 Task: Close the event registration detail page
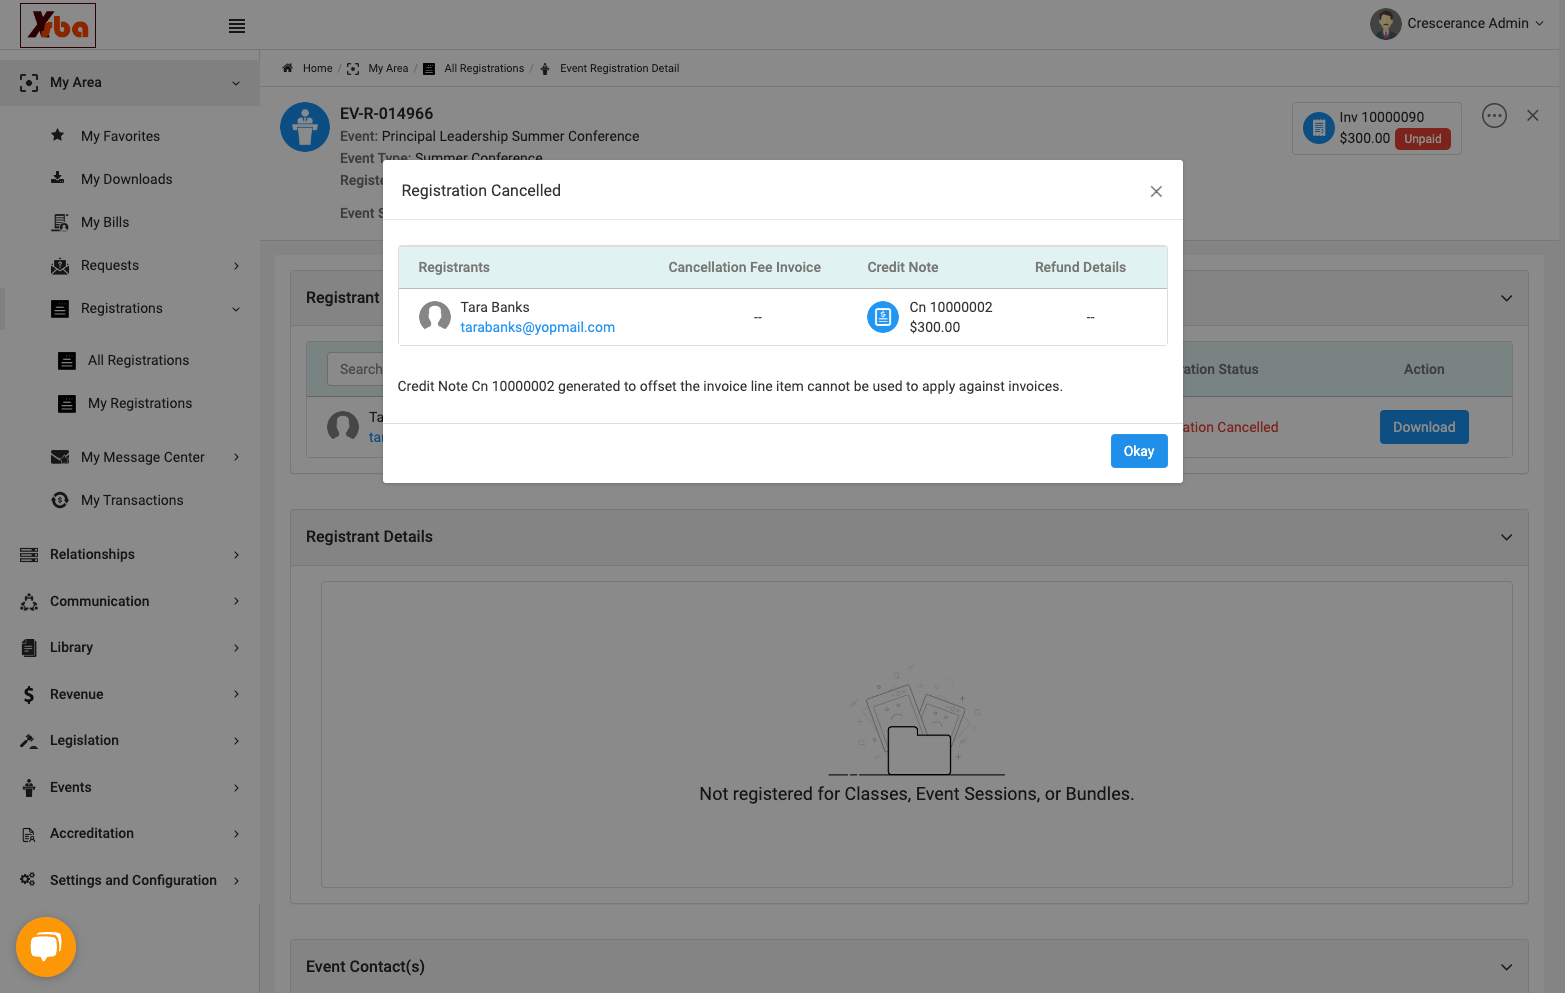coord(1532,116)
